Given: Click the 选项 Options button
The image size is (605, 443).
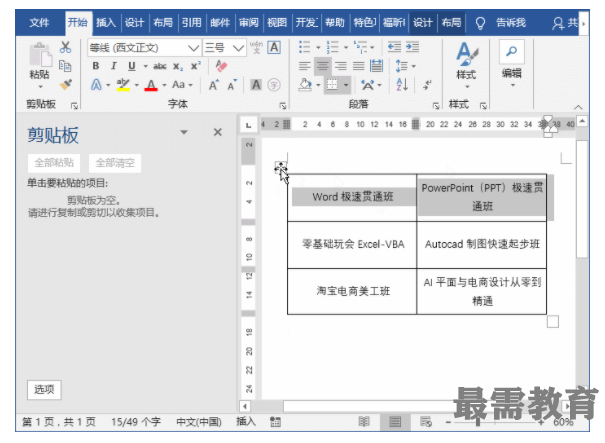Looking at the screenshot, I should [x=44, y=389].
